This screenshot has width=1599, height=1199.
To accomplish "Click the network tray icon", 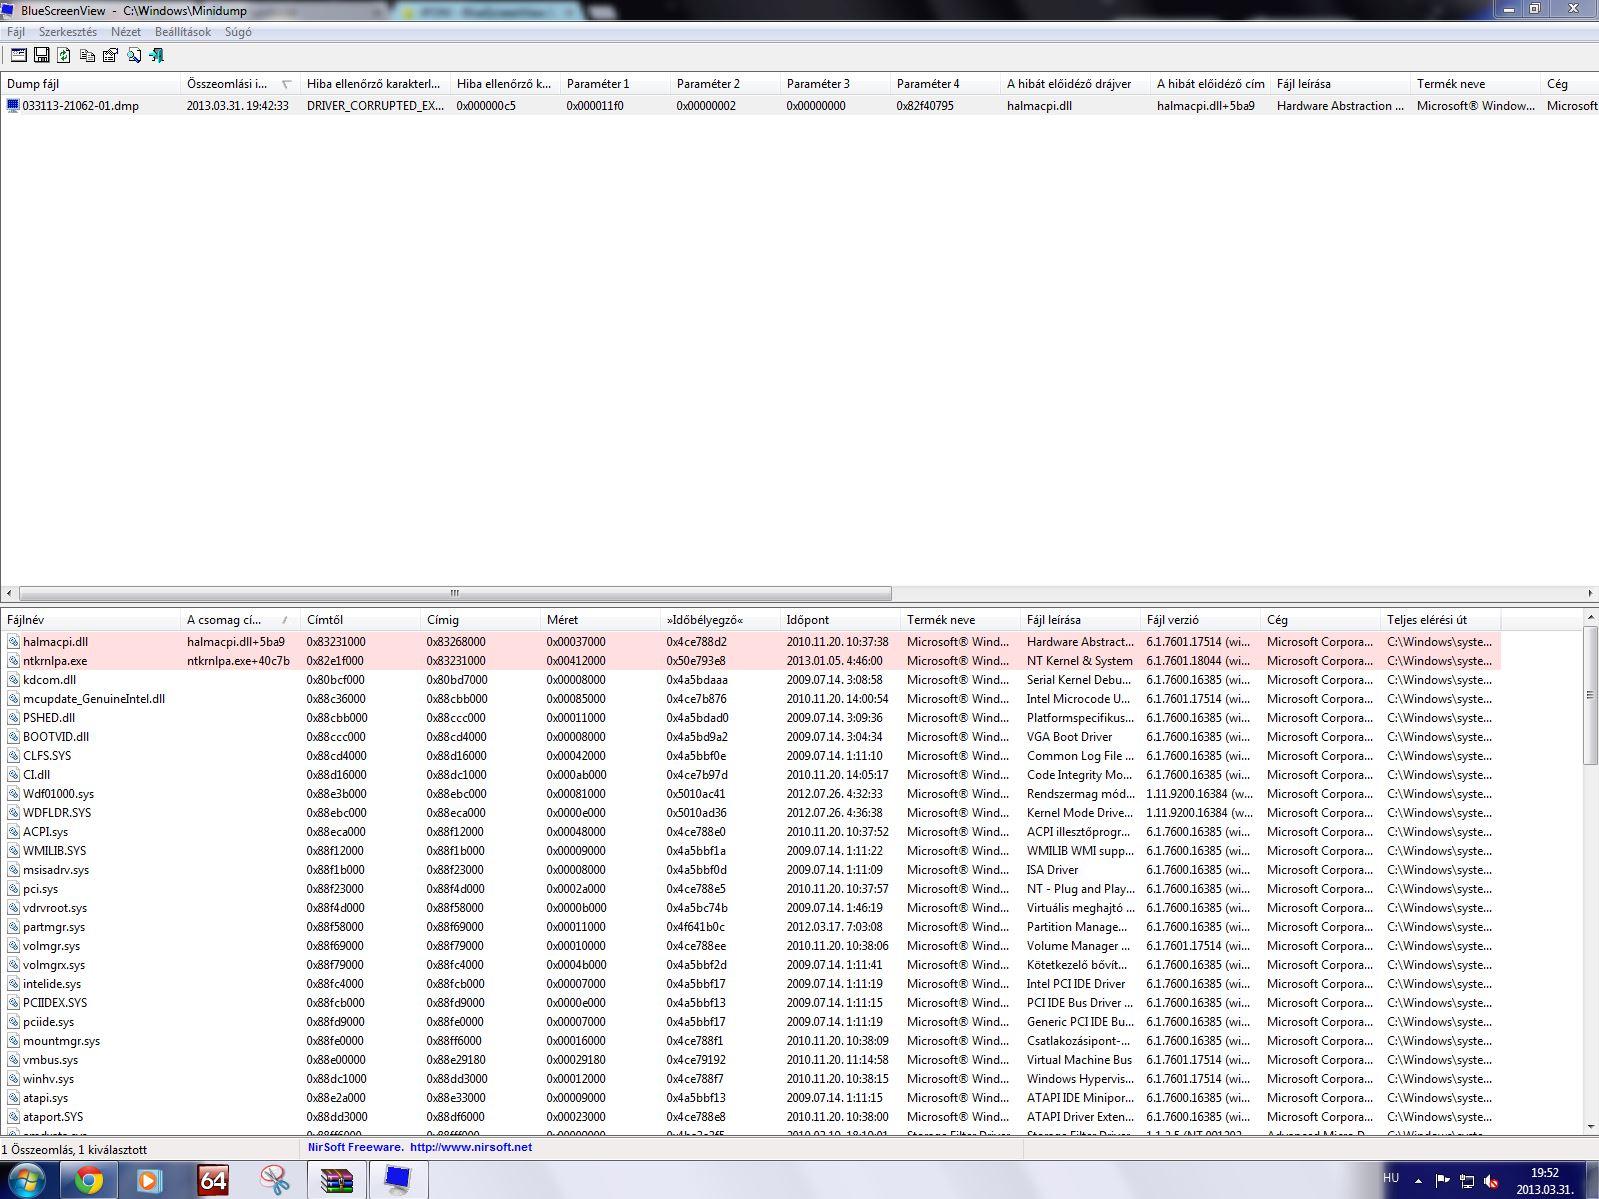I will [1466, 1181].
